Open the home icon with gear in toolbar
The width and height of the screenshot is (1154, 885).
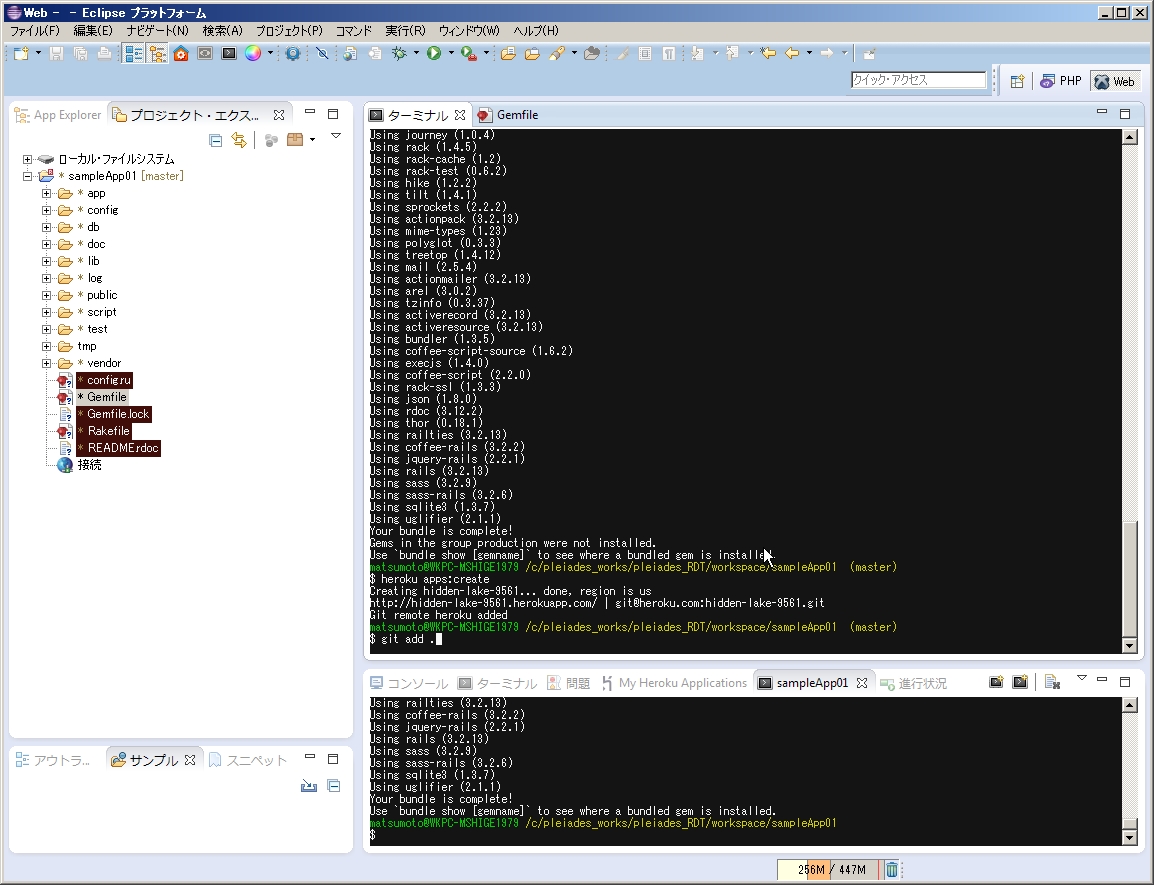181,54
